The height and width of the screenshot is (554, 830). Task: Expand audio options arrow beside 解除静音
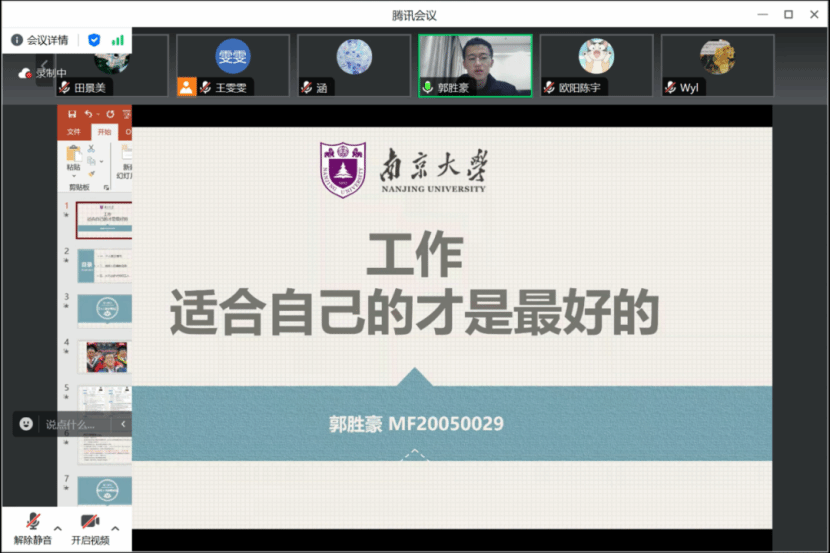pos(57,528)
